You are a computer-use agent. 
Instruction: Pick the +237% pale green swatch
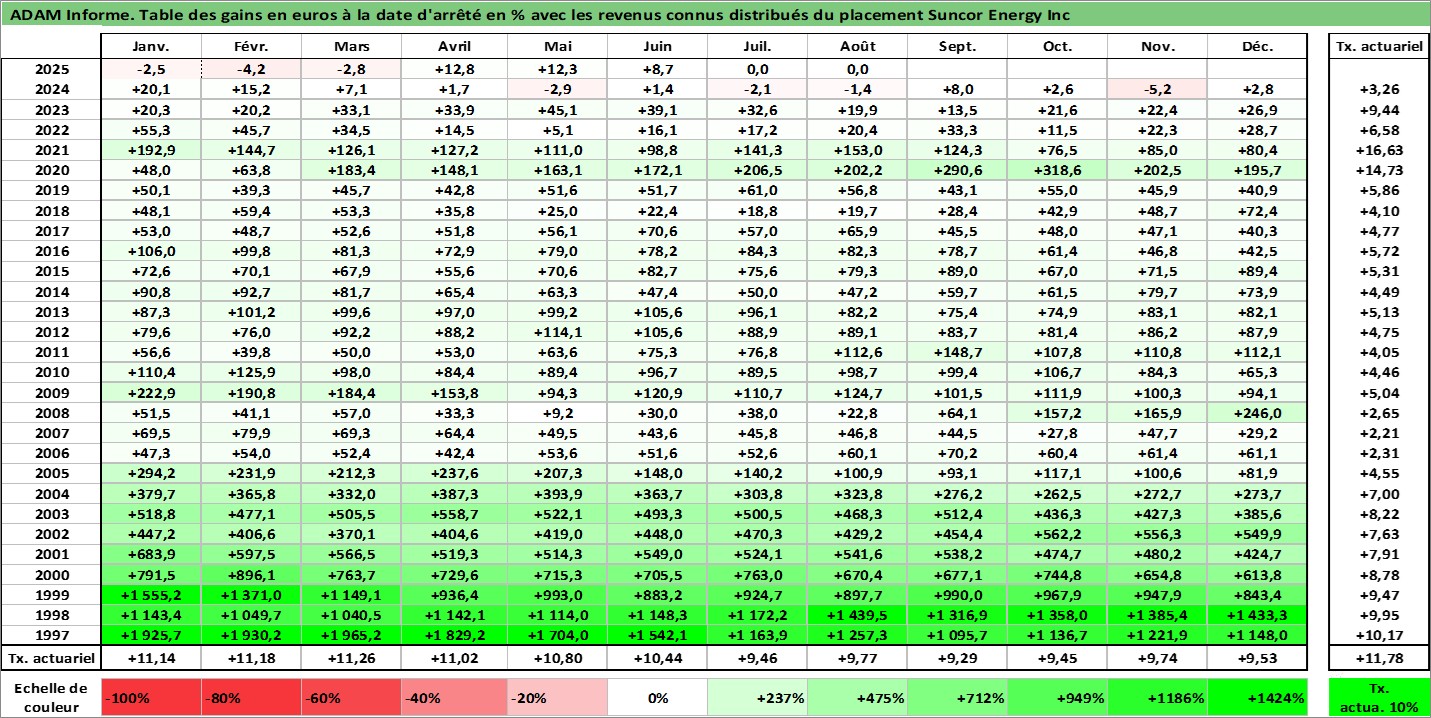(758, 698)
